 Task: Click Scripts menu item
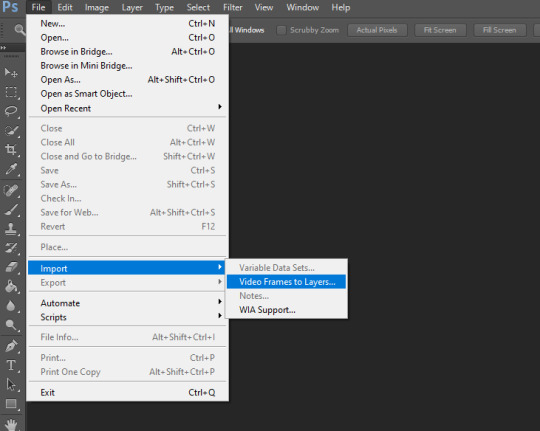click(127, 317)
